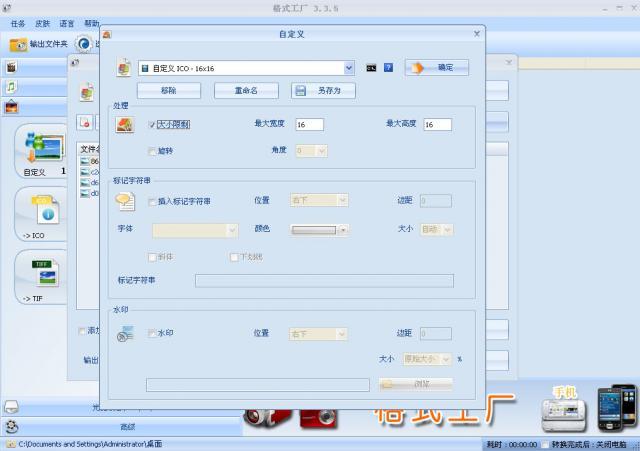Screen dimensions: 640x451
Task: Open the video category in sidebar
Action: [x=11, y=67]
